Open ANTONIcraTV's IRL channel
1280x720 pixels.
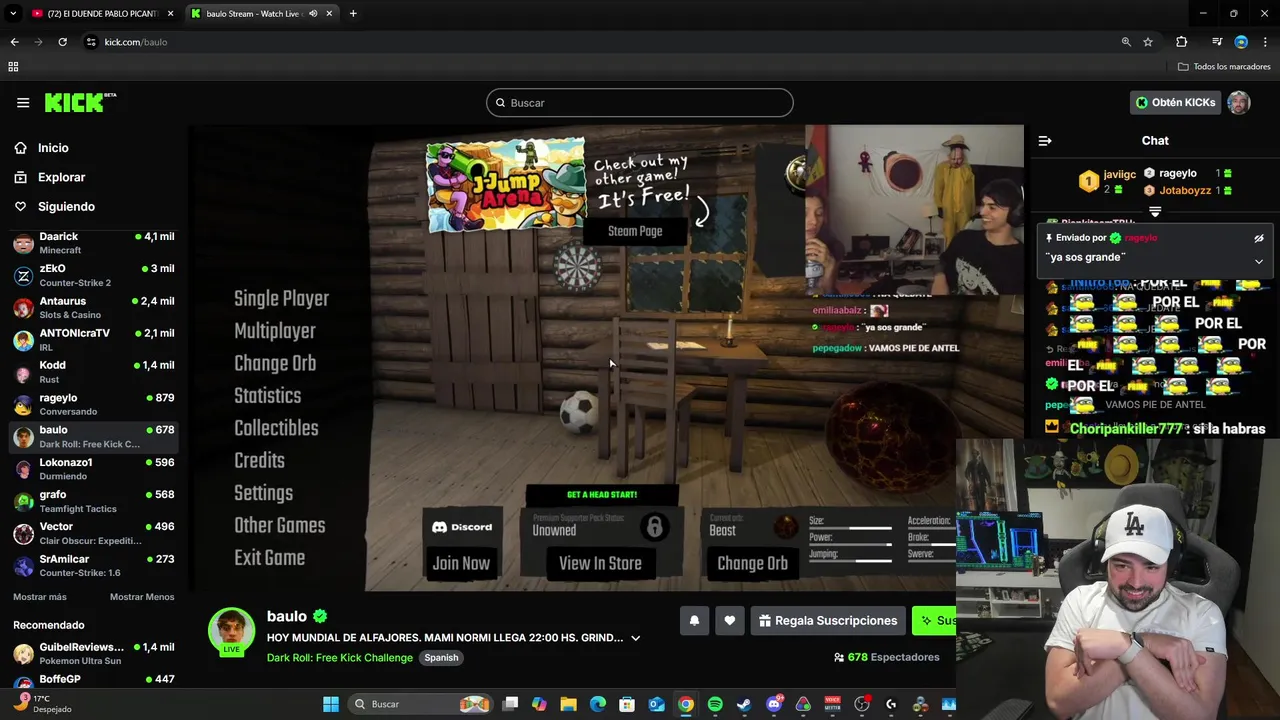[94, 339]
